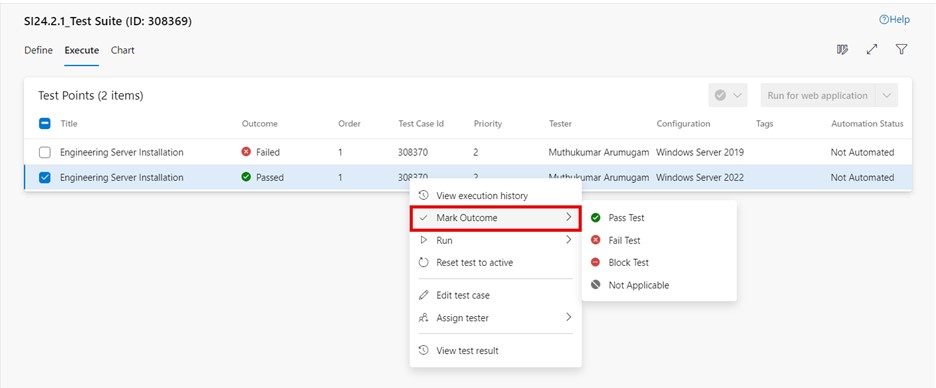Screen dimensions: 936x388
Task: Open the Run submenu entry
Action: pyautogui.click(x=495, y=241)
